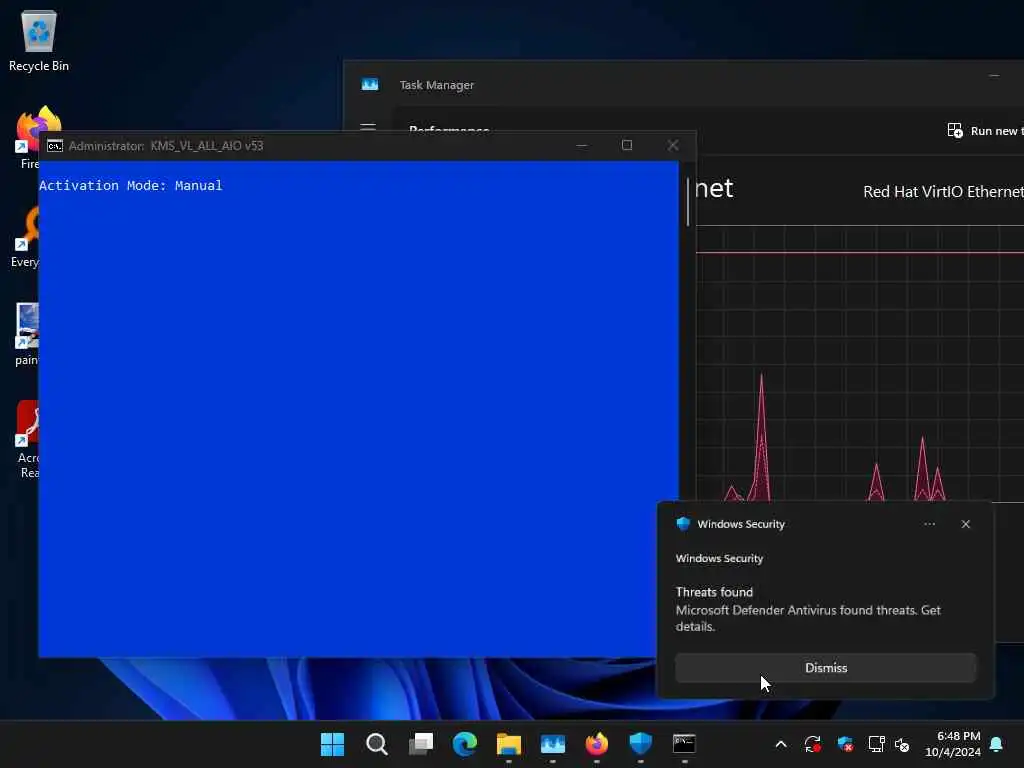Click the muted volume tray icon

[902, 744]
